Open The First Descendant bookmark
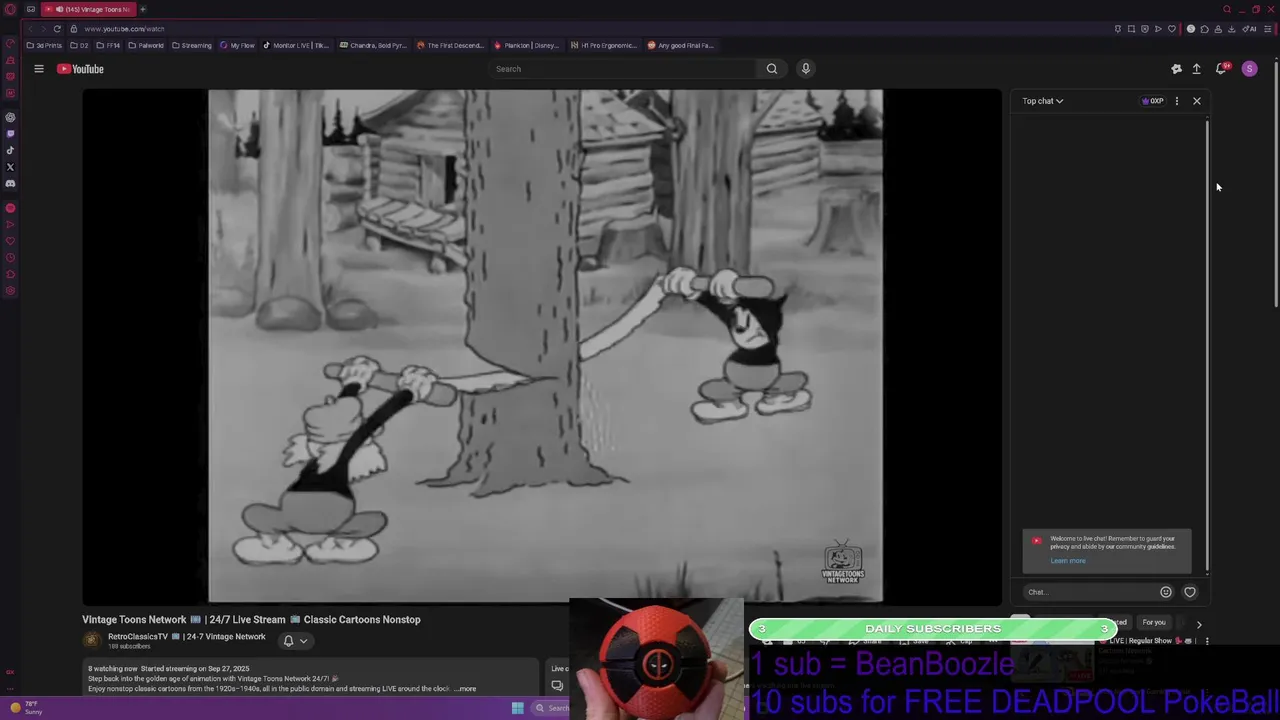 coord(450,45)
